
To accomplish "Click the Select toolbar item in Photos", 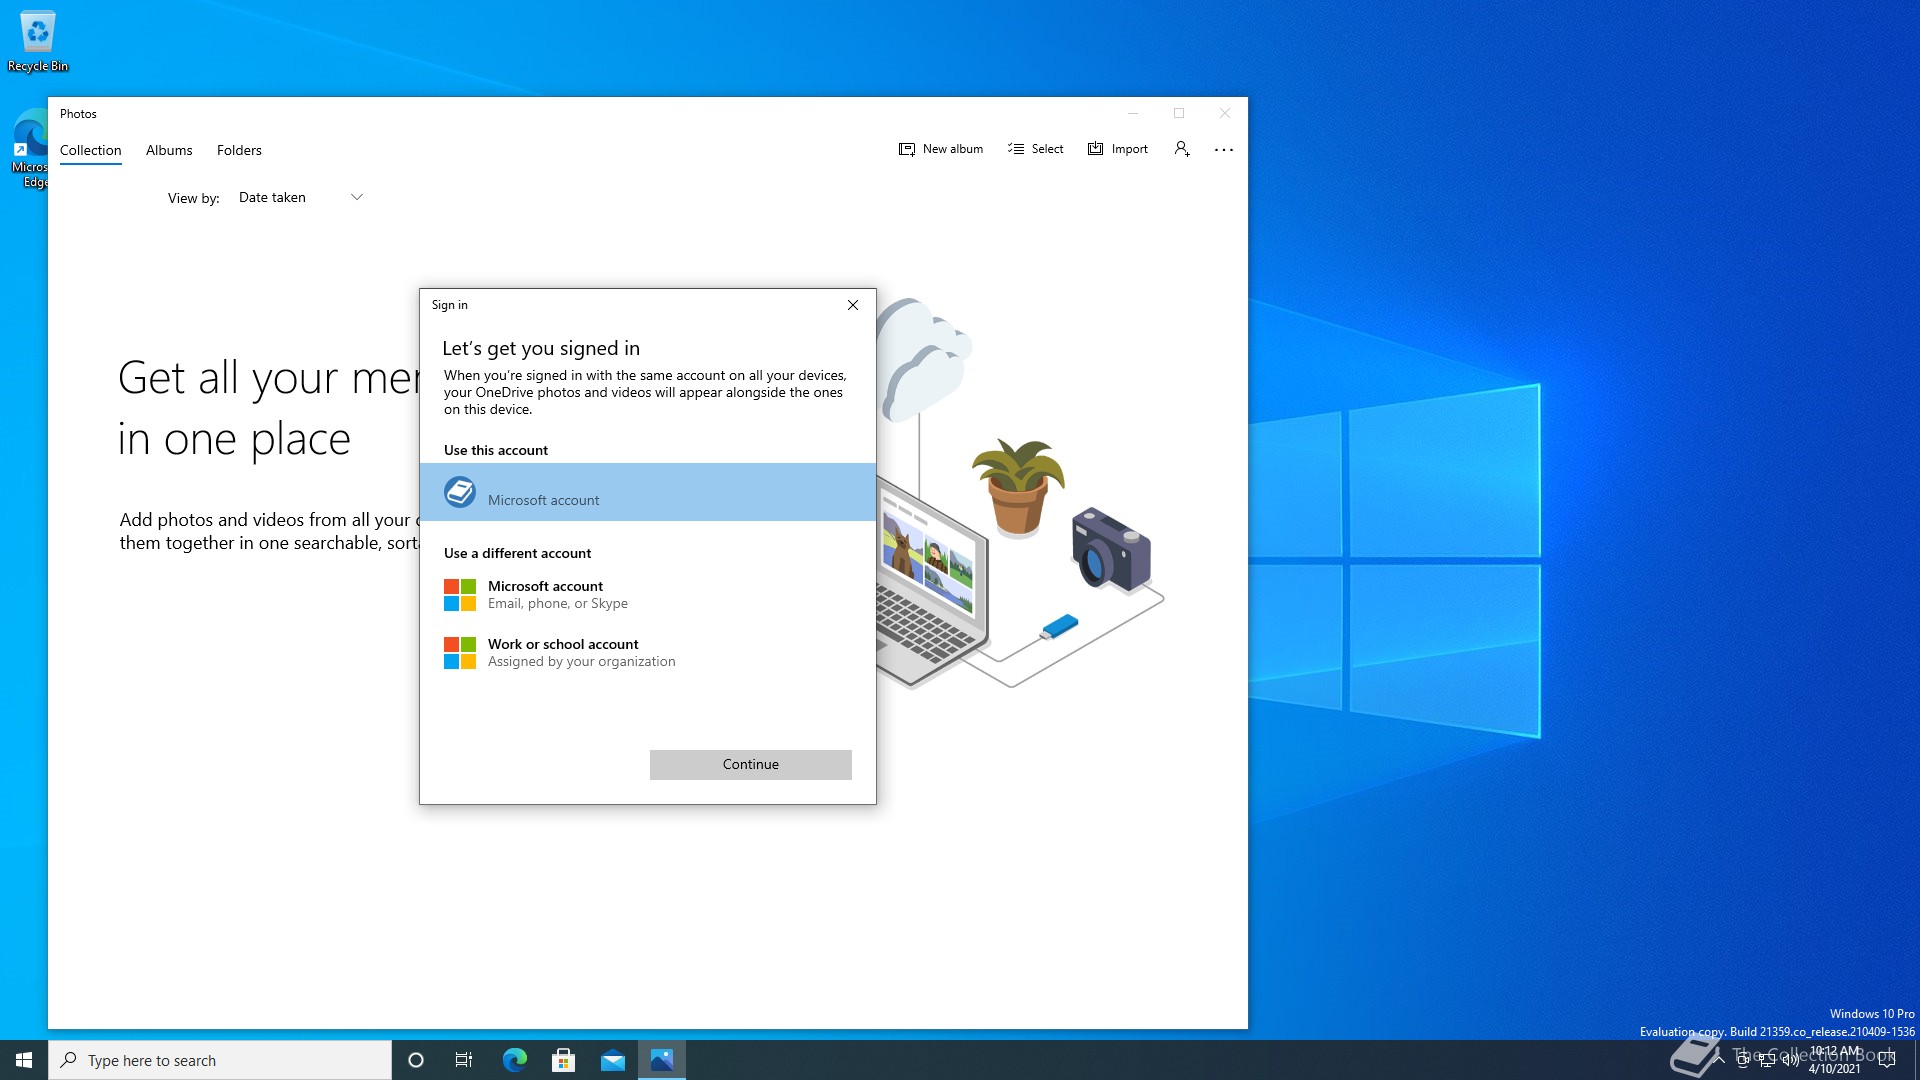I will pos(1036,149).
